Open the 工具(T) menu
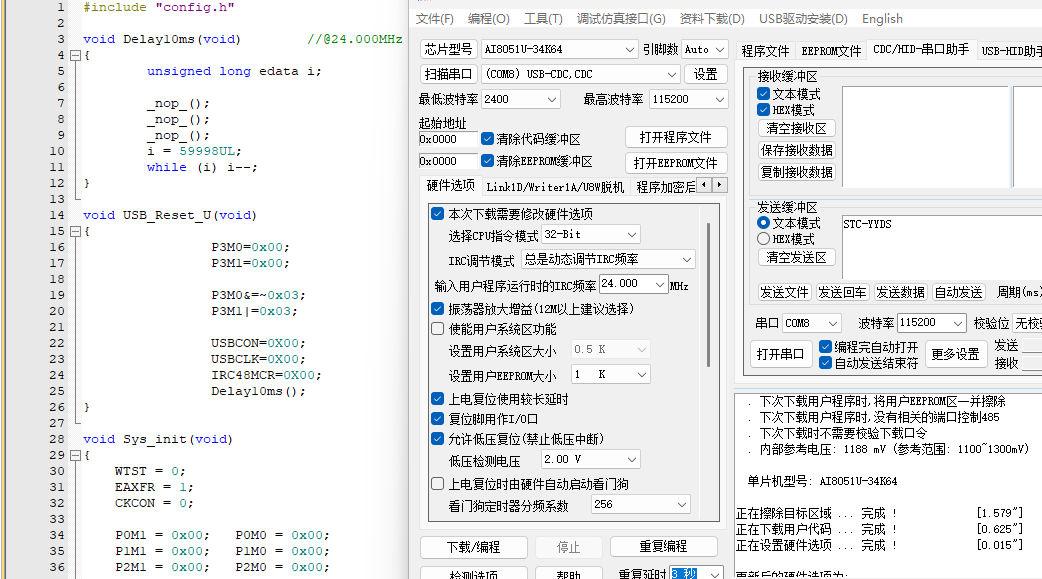Image resolution: width=1042 pixels, height=579 pixels. pos(543,19)
